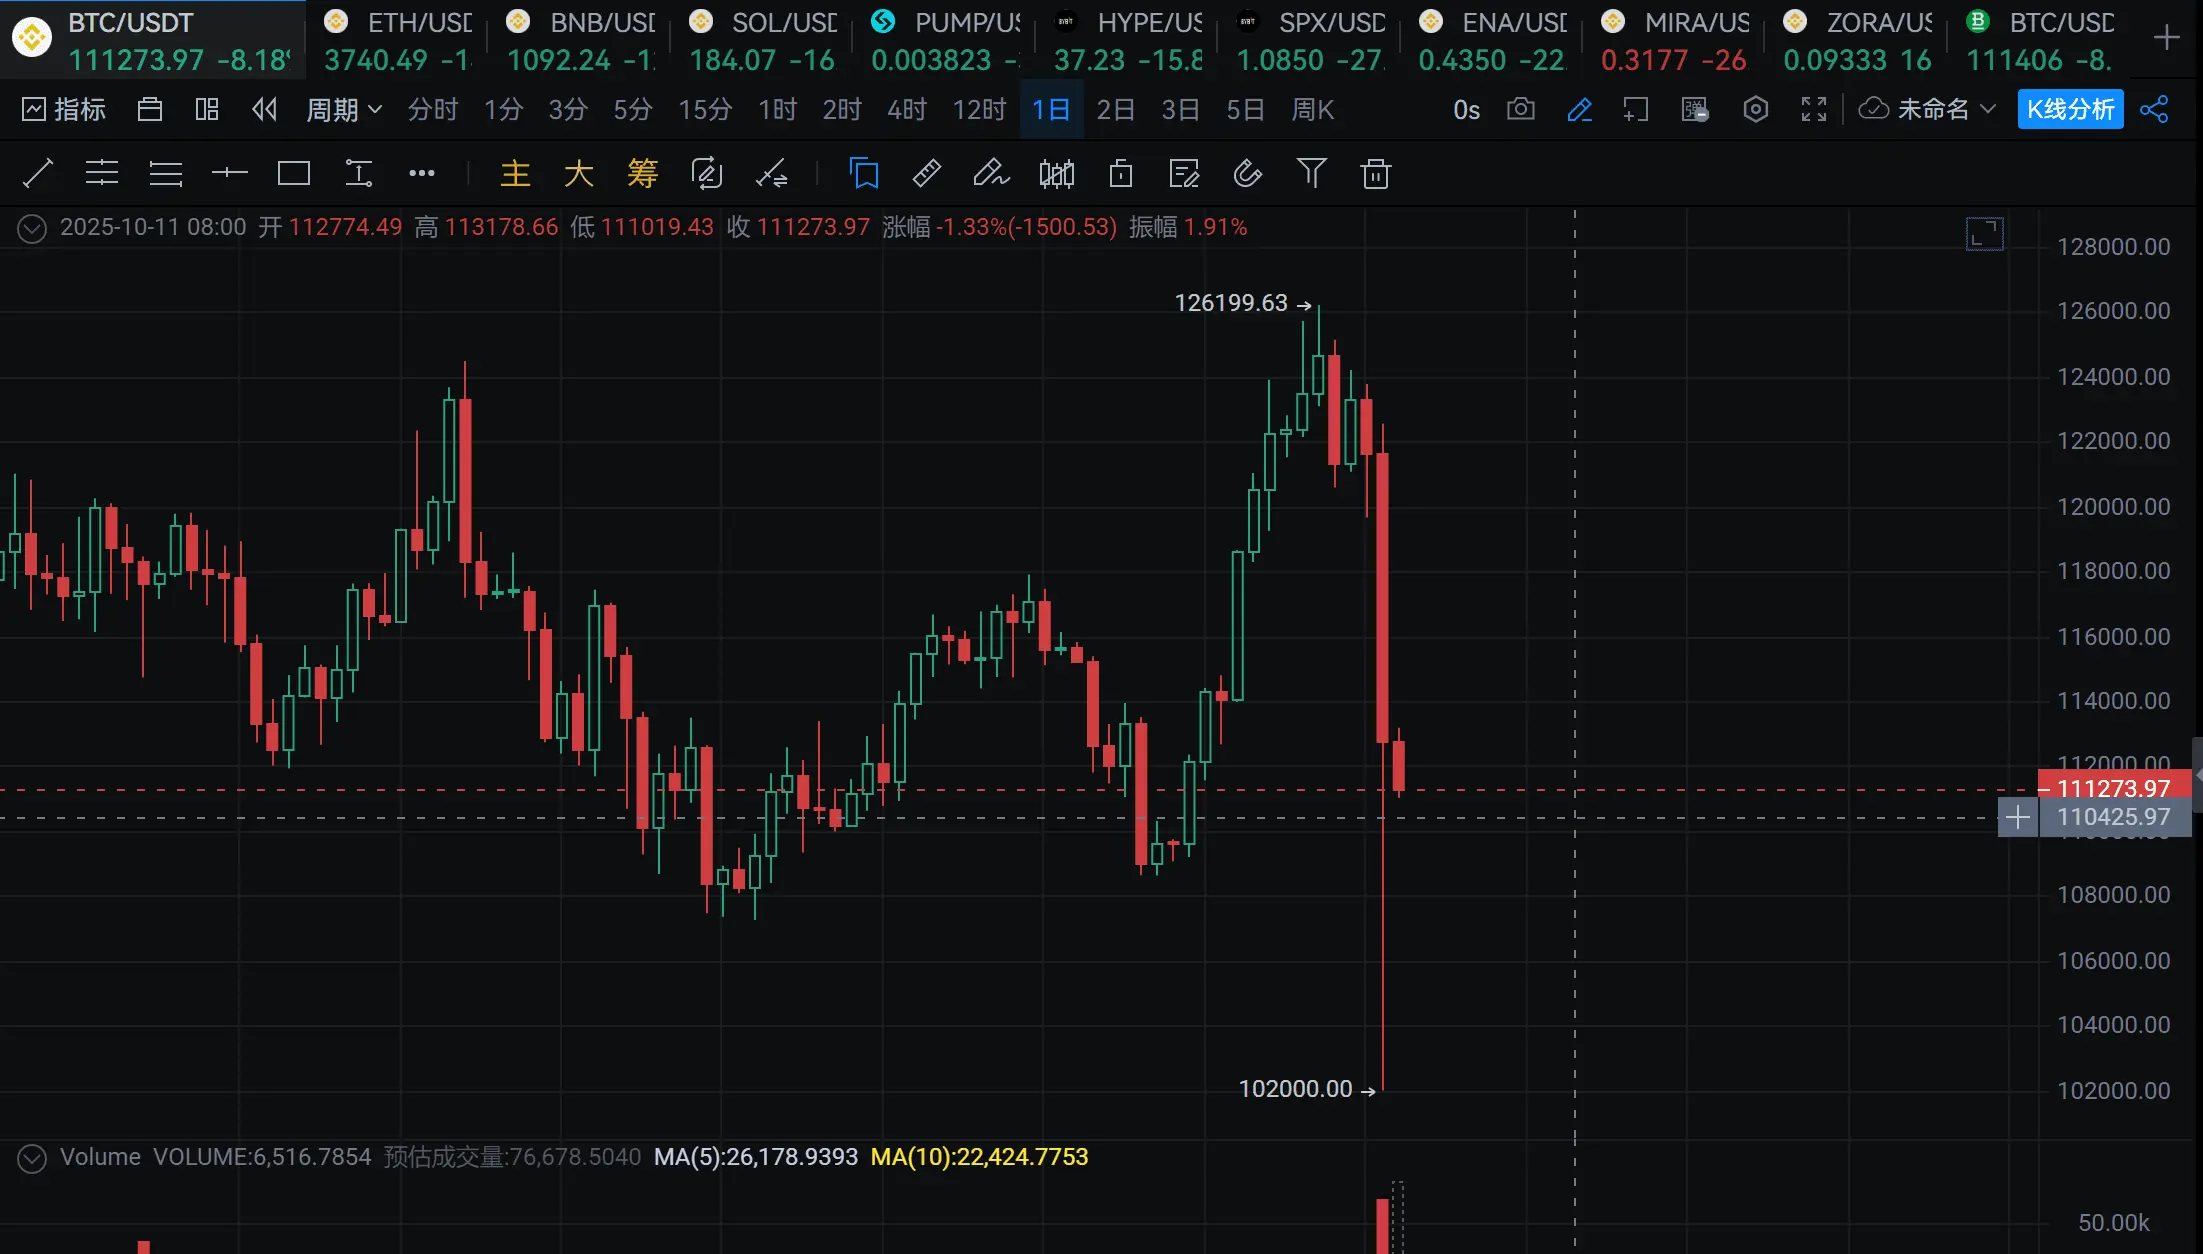The image size is (2203, 1254).
Task: Click the K线分析 button
Action: pyautogui.click(x=2070, y=109)
